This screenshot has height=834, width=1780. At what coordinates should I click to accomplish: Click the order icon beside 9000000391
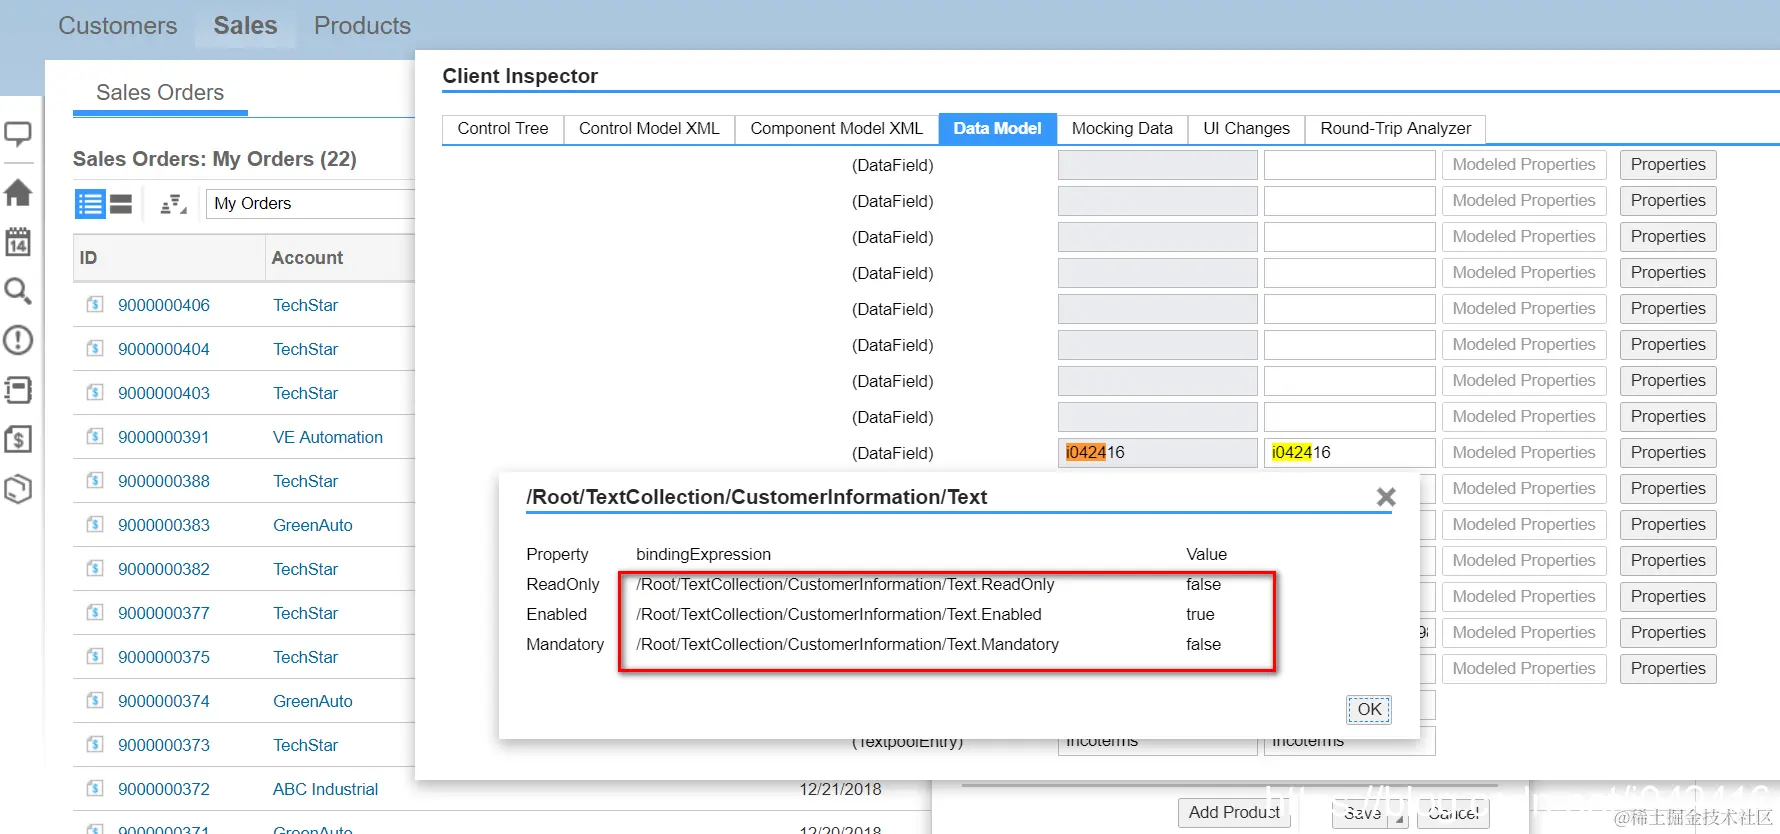95,436
